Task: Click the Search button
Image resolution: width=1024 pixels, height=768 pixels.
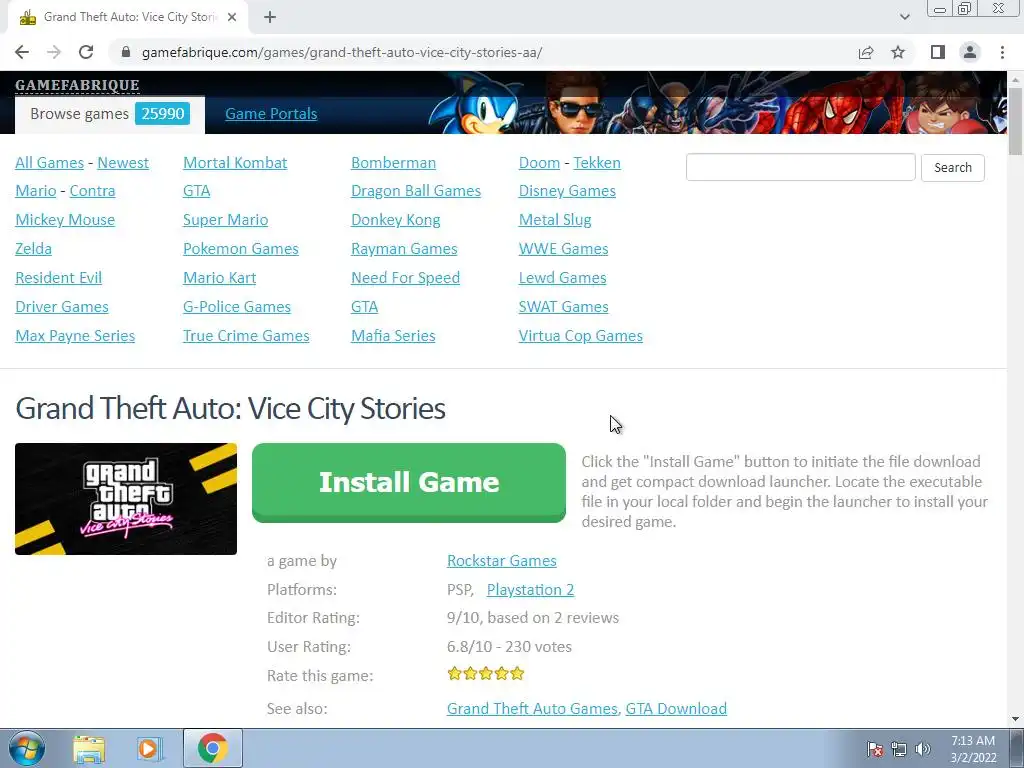Action: 953,167
